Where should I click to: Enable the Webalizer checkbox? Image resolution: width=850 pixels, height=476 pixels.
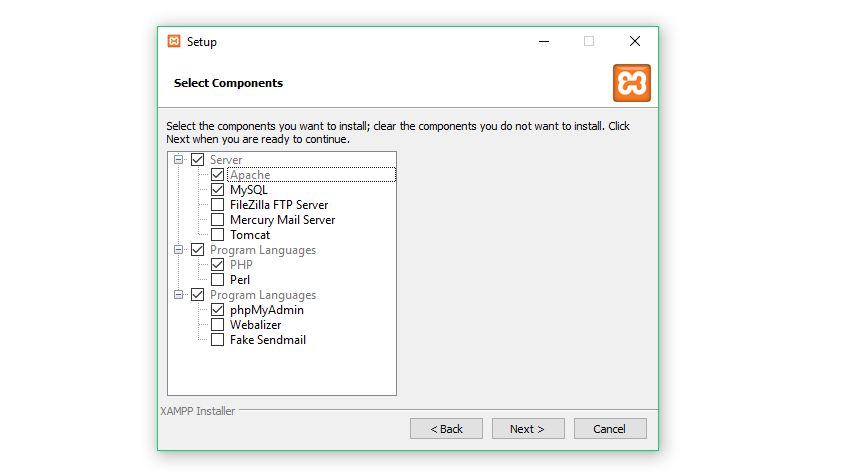click(217, 325)
